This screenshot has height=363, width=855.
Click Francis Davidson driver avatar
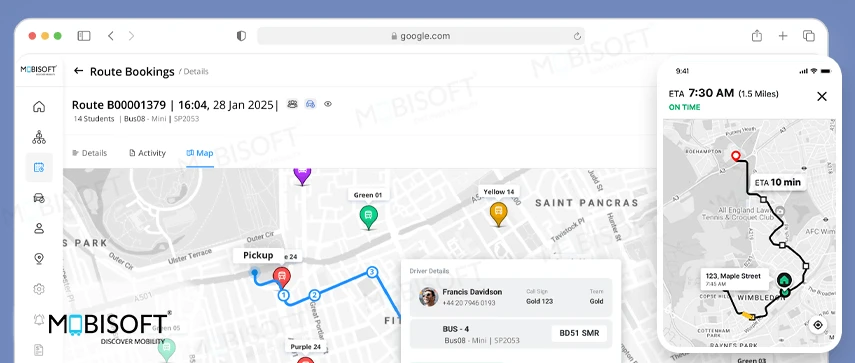click(x=429, y=297)
